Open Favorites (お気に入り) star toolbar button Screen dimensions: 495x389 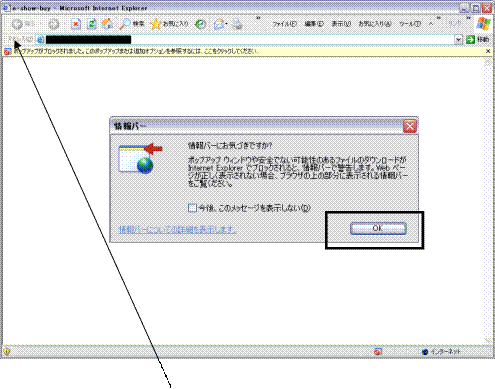pos(170,24)
